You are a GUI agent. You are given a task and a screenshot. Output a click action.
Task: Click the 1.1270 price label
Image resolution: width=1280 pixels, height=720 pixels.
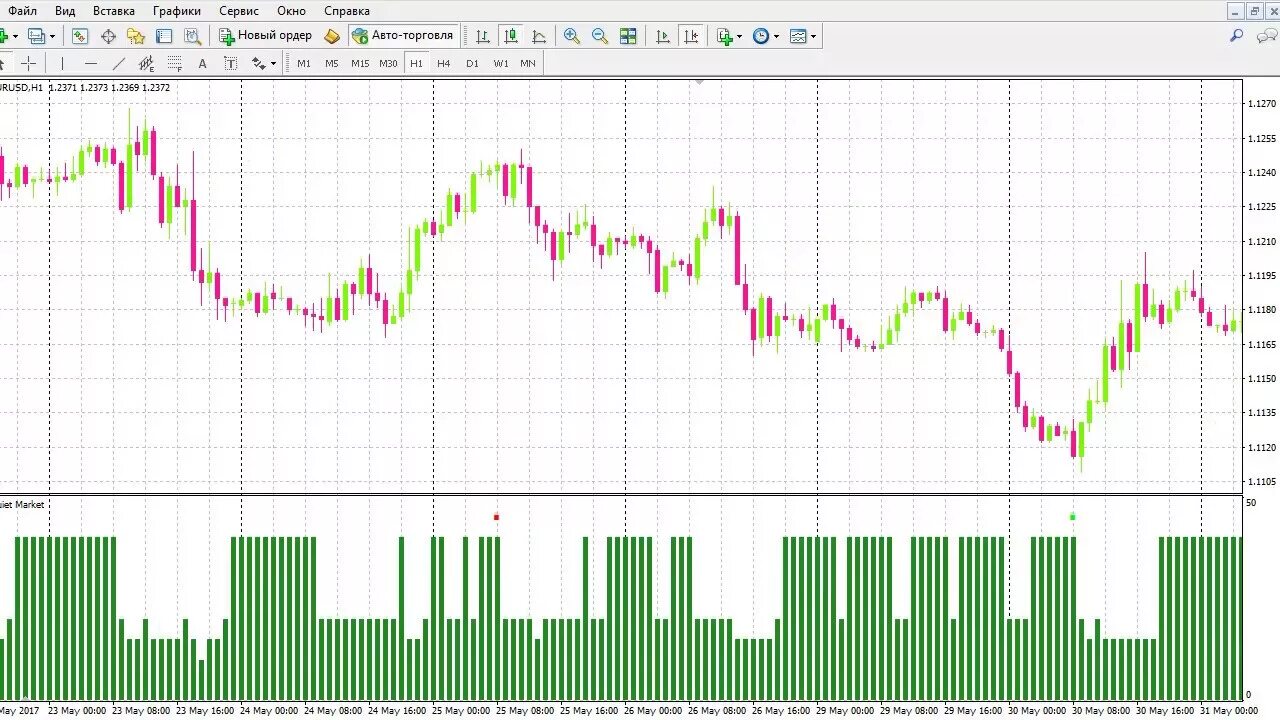[x=1260, y=104]
